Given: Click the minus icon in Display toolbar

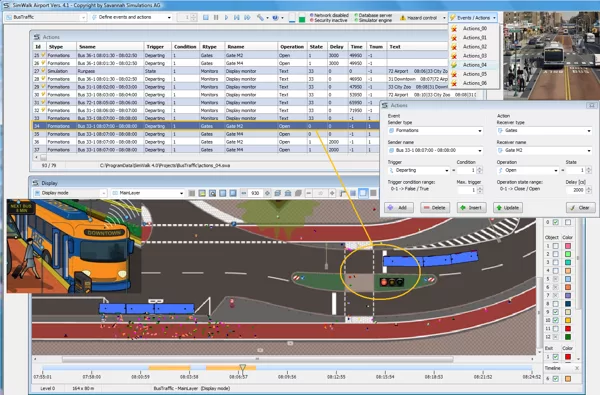Looking at the screenshot, I should click(x=308, y=193).
